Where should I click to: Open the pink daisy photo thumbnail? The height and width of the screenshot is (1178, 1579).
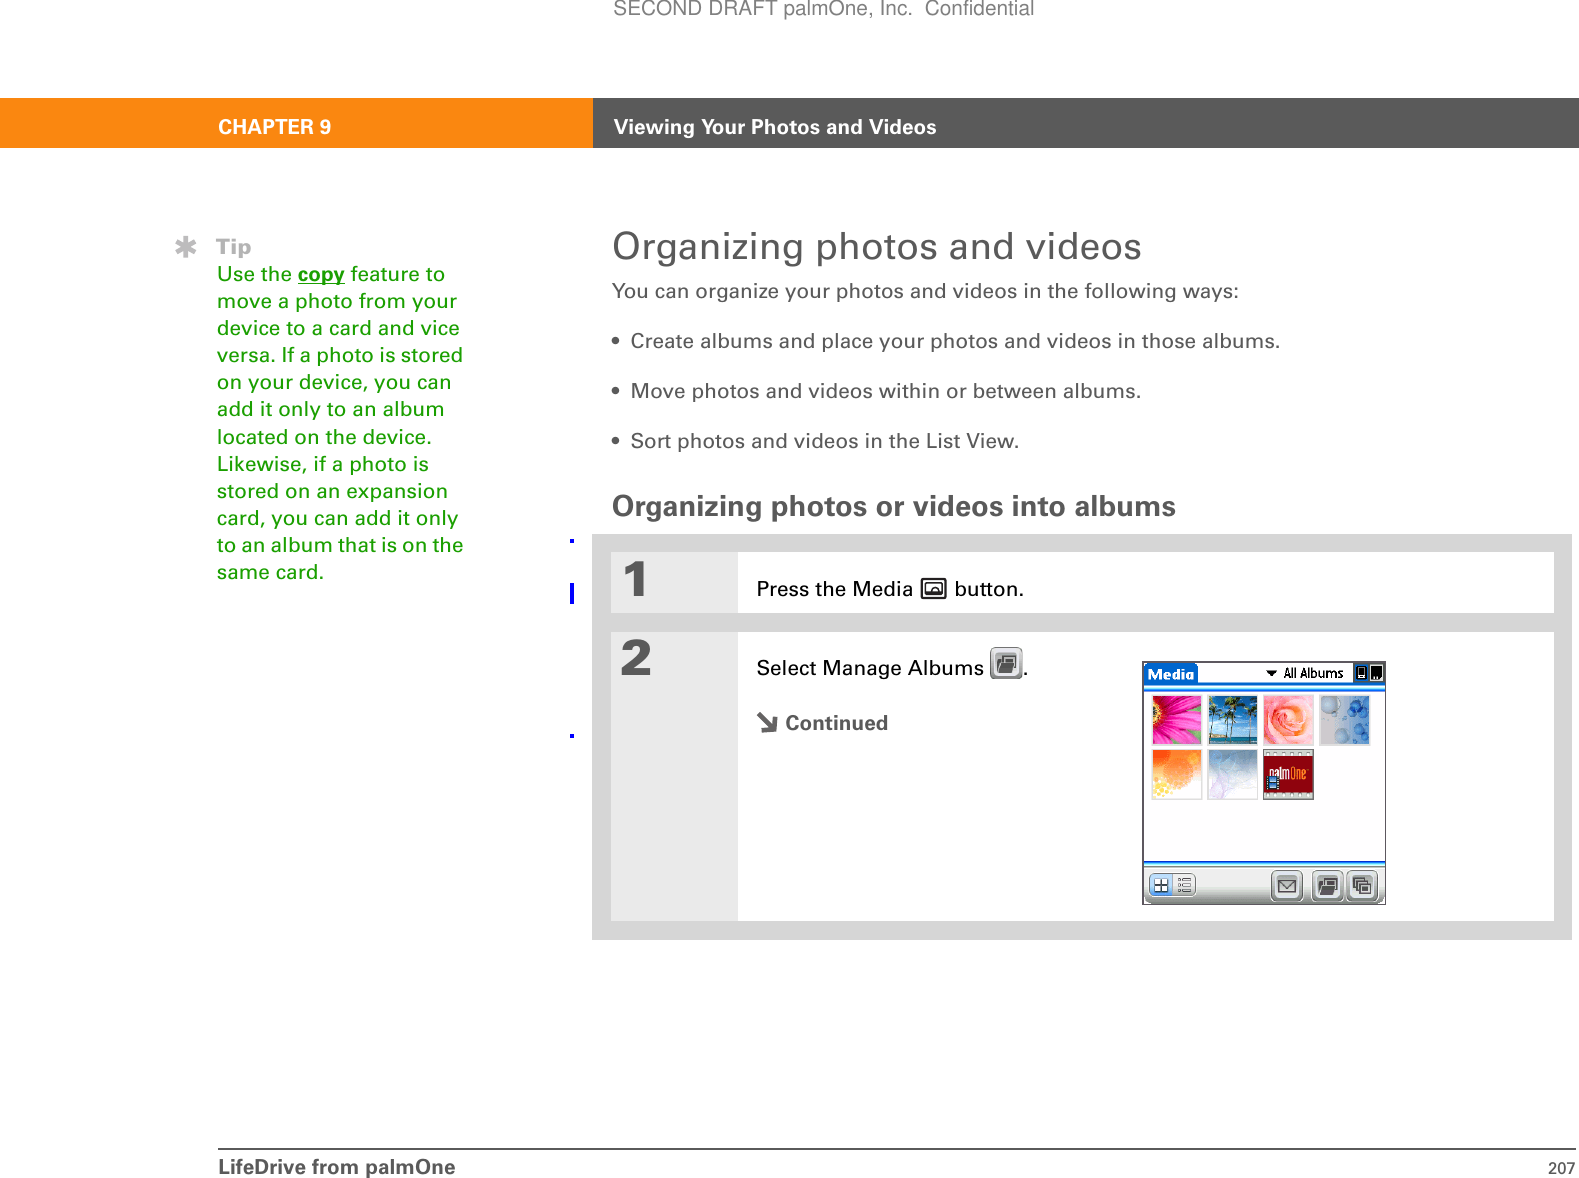click(x=1177, y=720)
